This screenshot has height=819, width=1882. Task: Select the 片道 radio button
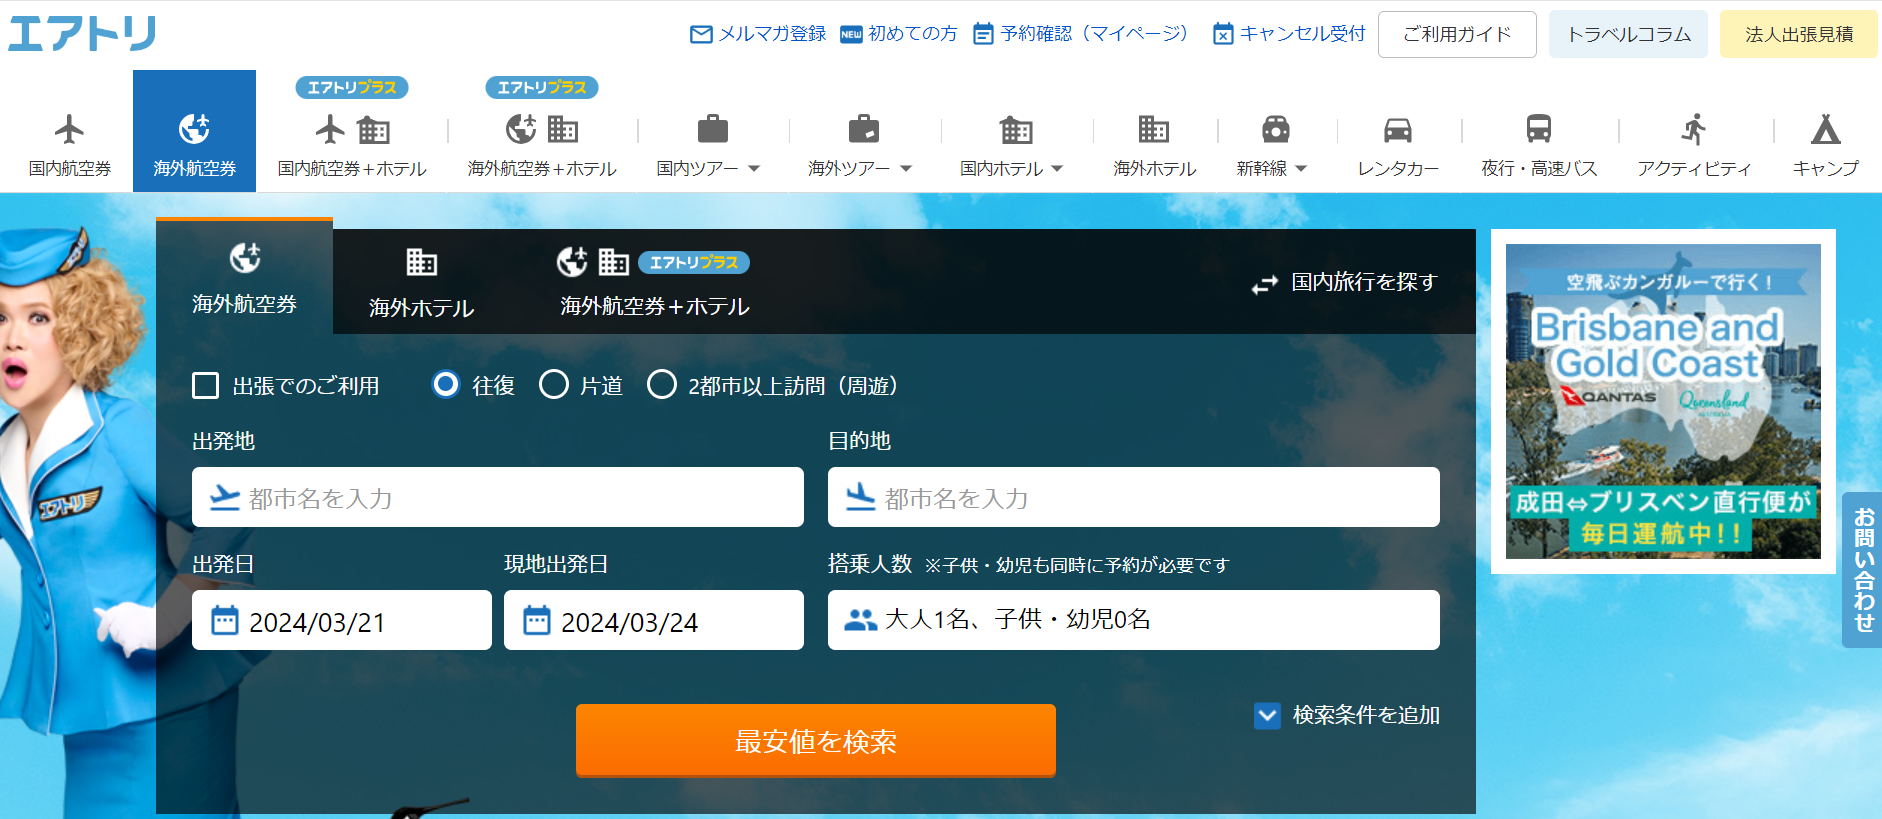554,384
